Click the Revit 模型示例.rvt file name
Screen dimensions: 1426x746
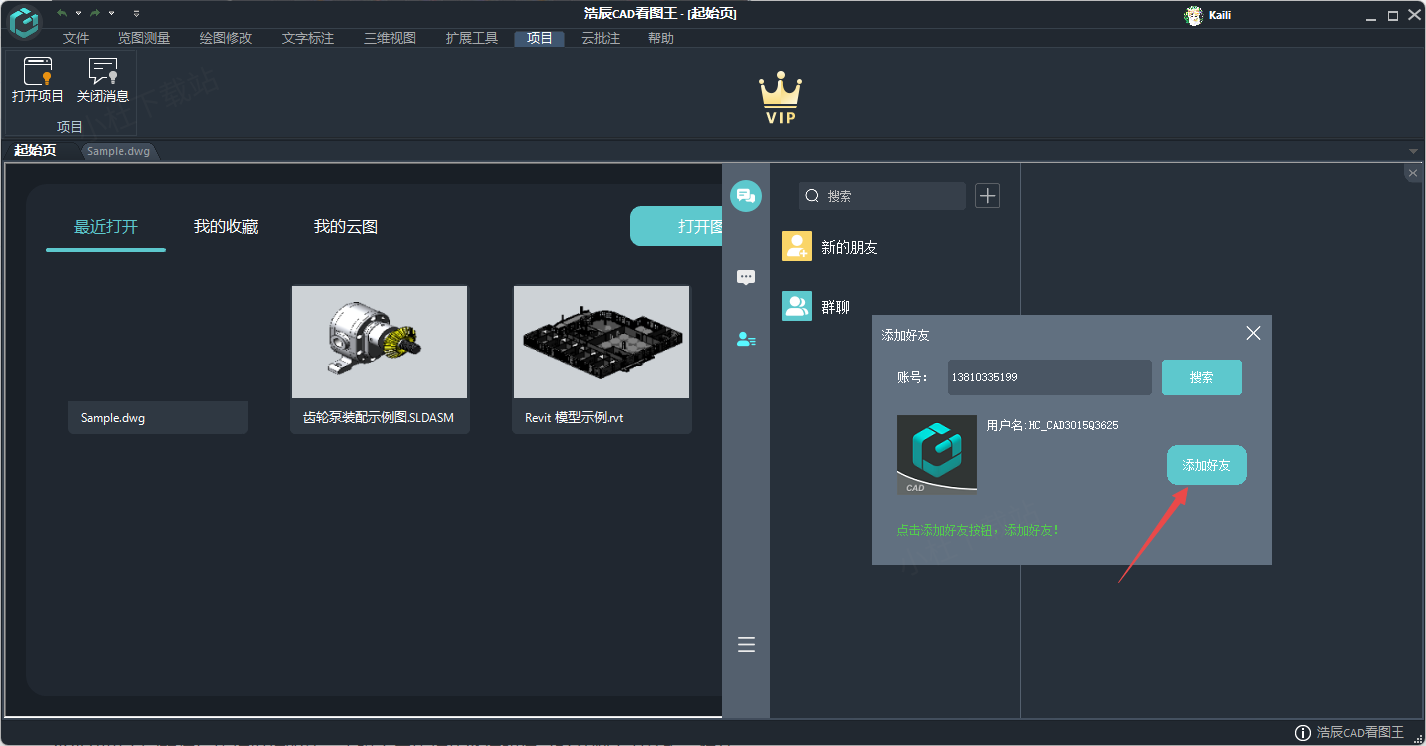click(574, 418)
